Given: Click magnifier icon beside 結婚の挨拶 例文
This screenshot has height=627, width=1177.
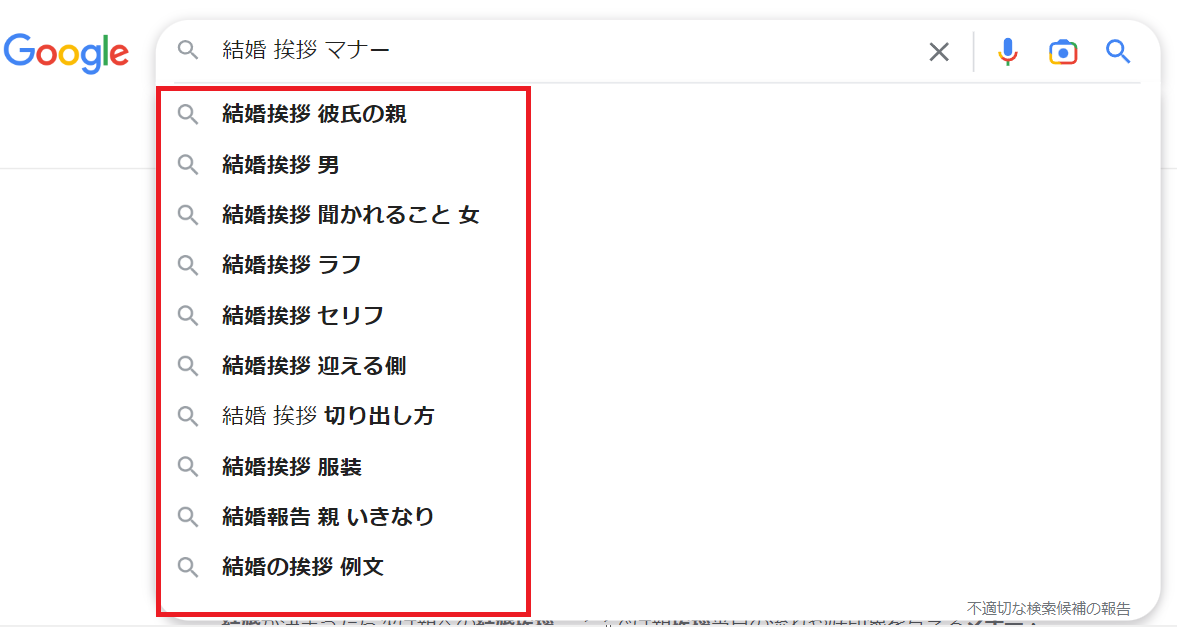Looking at the screenshot, I should (188, 567).
